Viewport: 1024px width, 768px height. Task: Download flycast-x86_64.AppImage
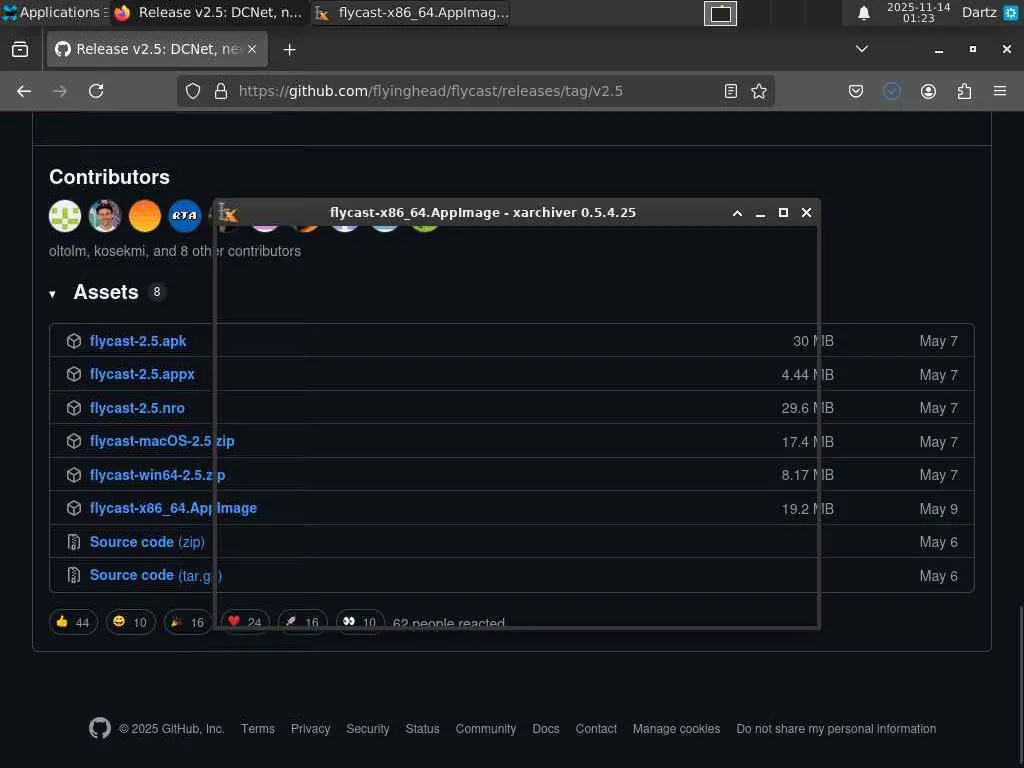pyautogui.click(x=173, y=508)
